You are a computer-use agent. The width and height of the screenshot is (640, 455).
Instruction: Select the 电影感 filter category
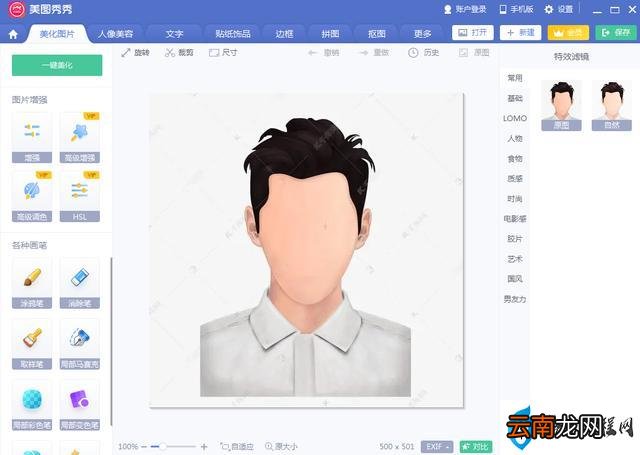(515, 219)
